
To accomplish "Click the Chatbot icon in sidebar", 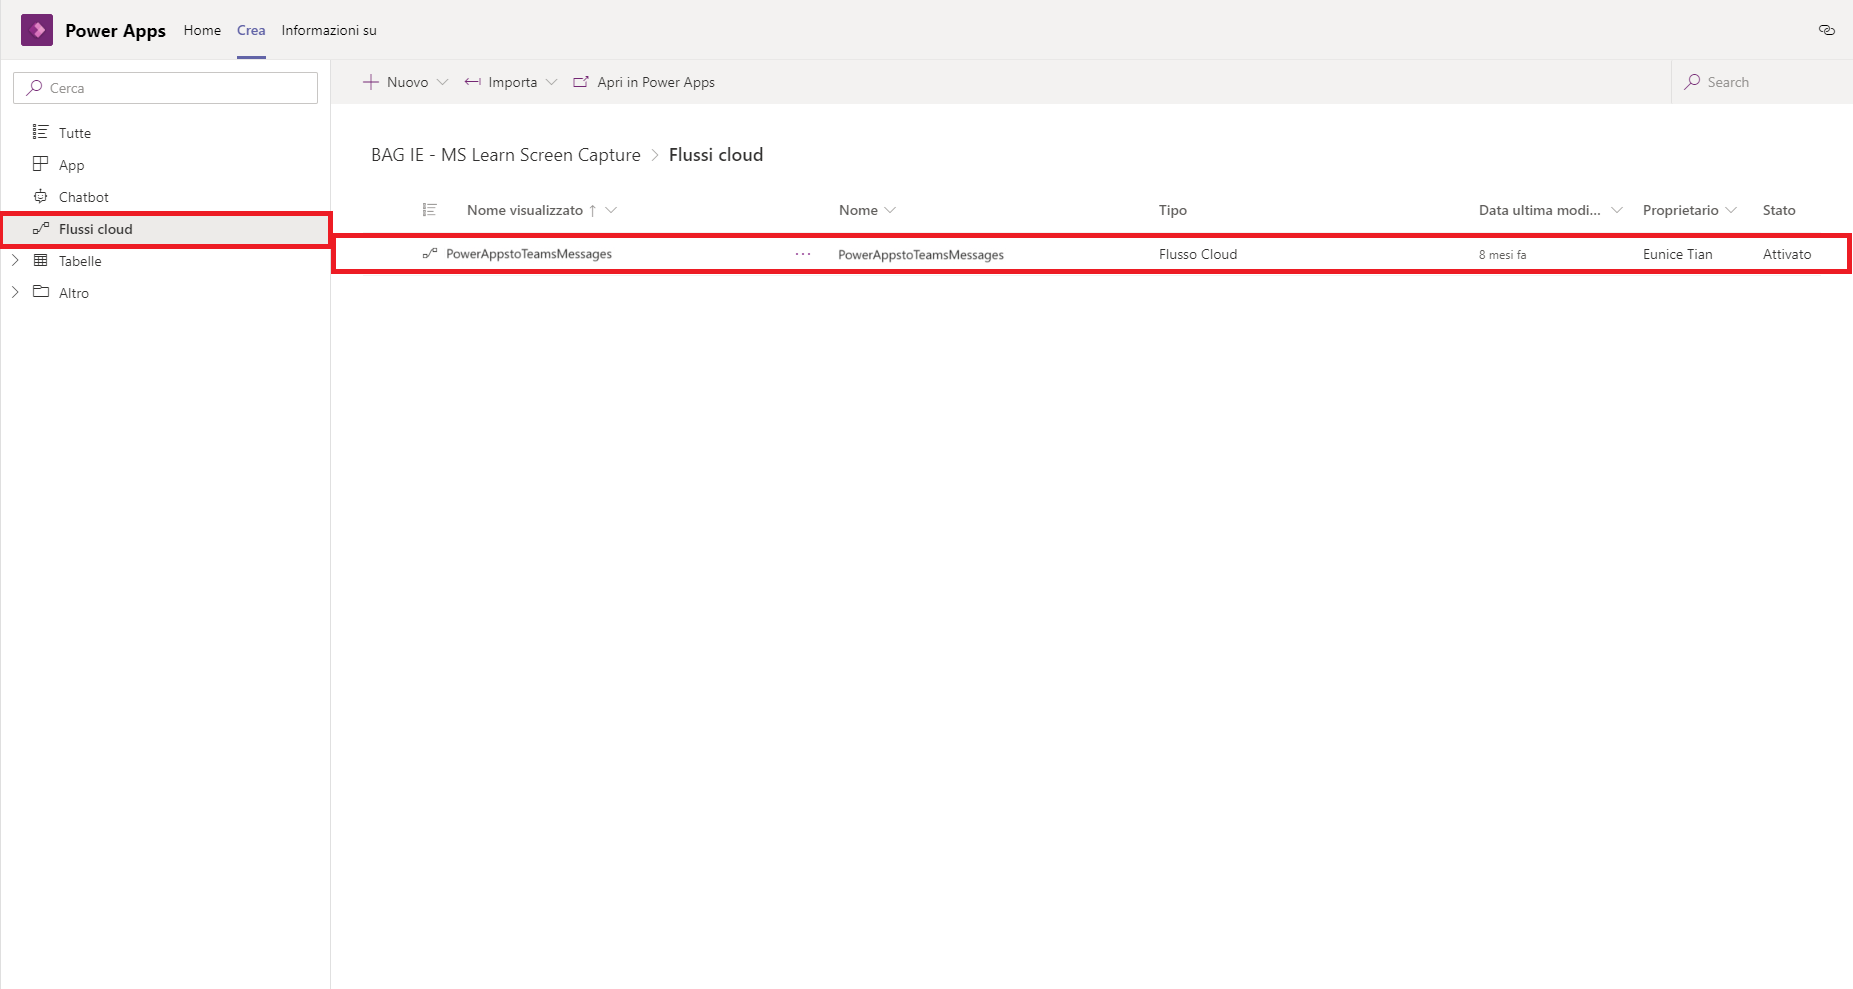I will (41, 197).
